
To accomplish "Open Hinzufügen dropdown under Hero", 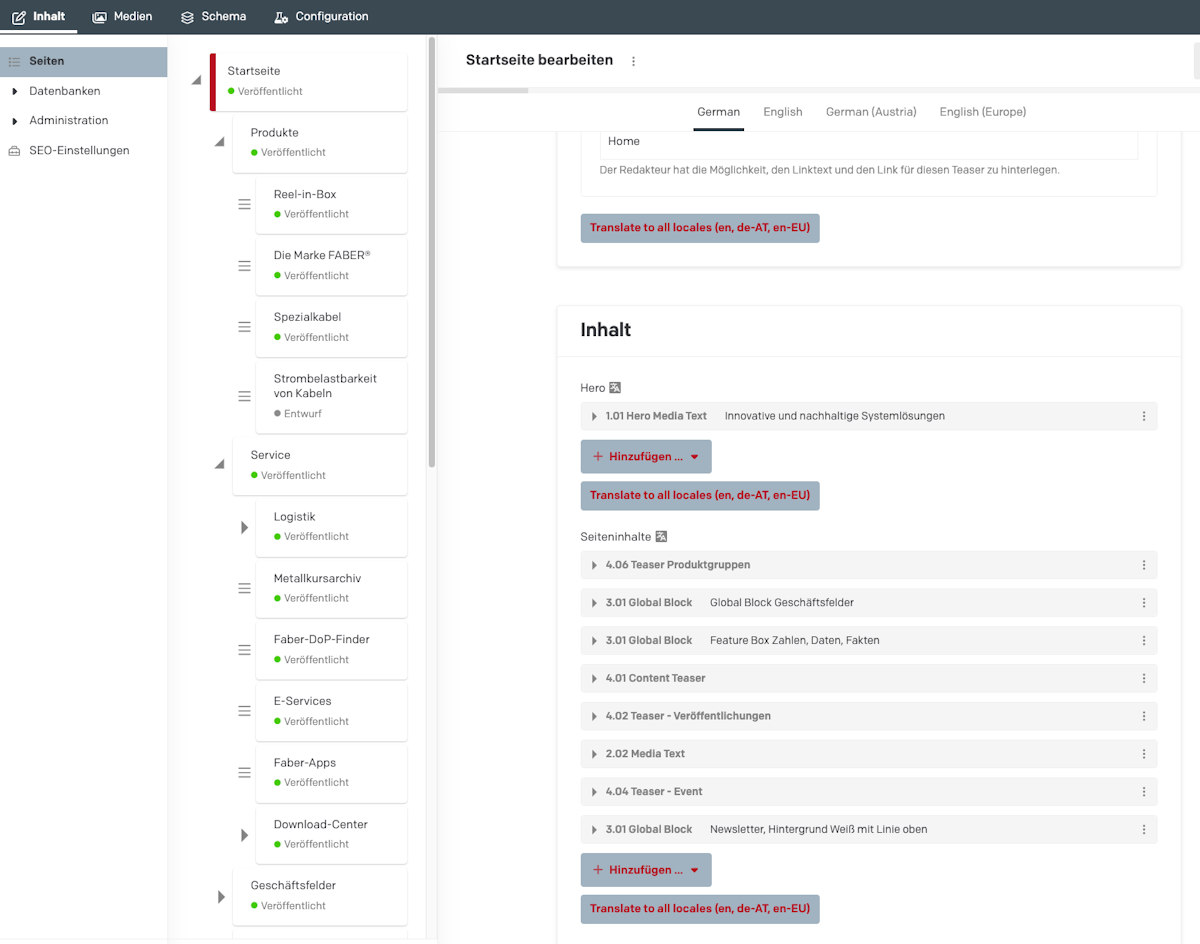I will click(646, 457).
